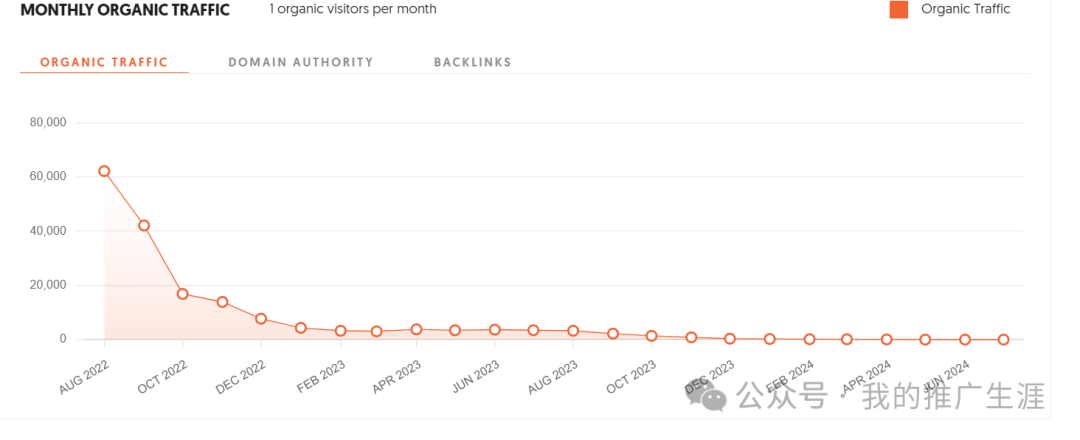
Task: Open the Backlinks tab
Action: [x=472, y=62]
